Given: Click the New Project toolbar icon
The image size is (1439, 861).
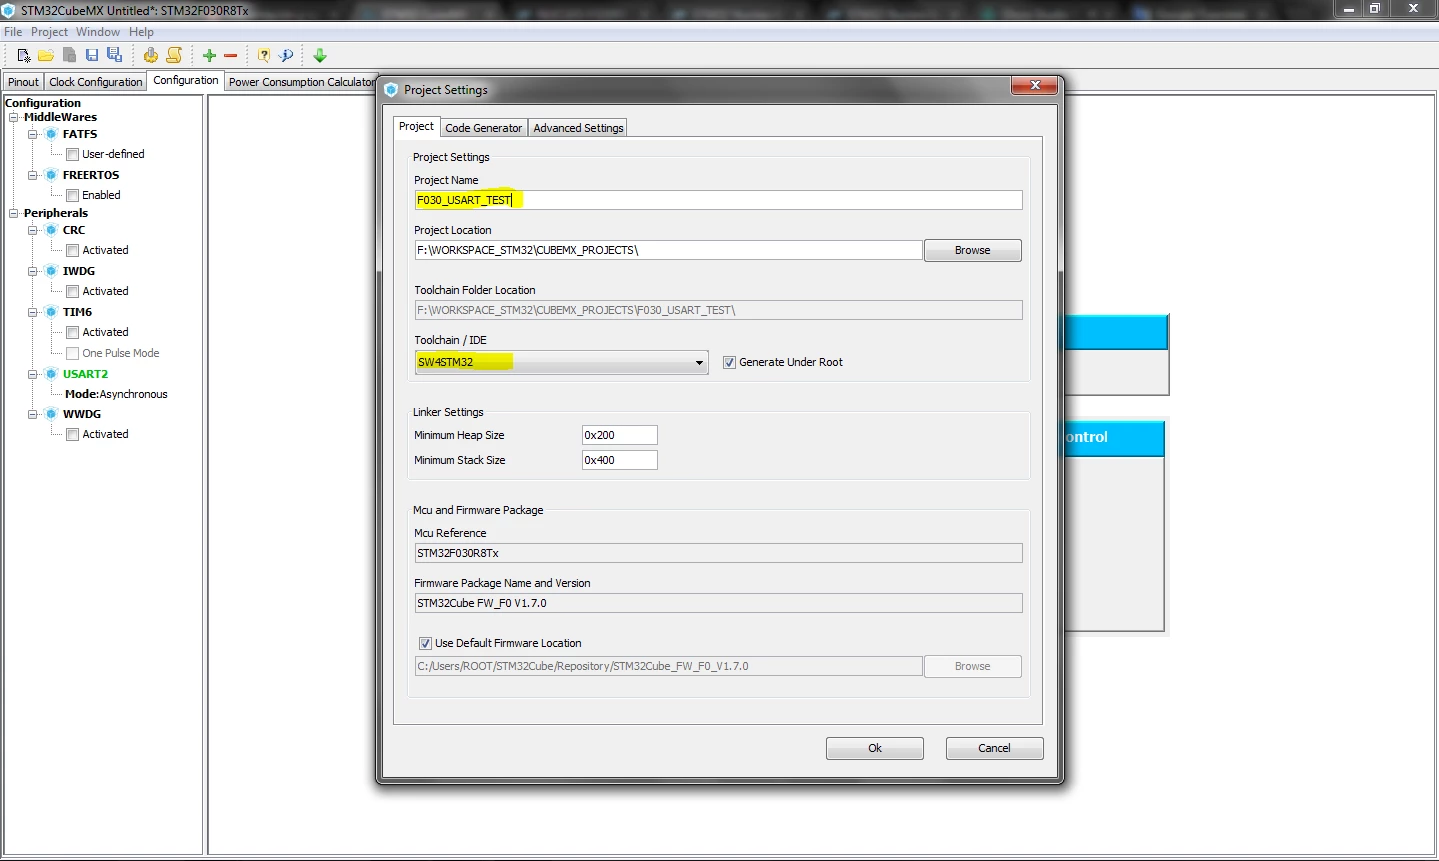Looking at the screenshot, I should 24,55.
